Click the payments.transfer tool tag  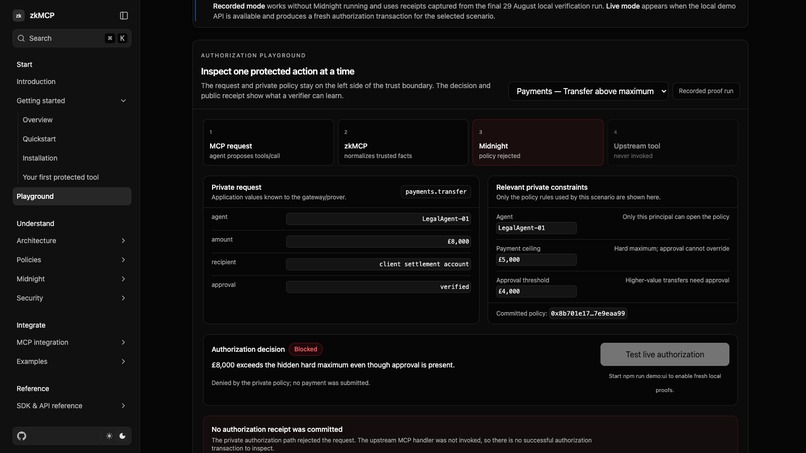[436, 192]
